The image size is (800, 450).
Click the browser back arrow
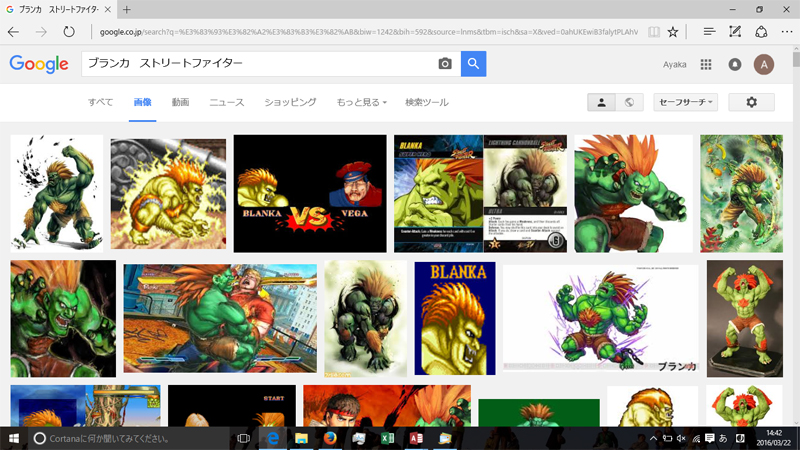pyautogui.click(x=13, y=32)
